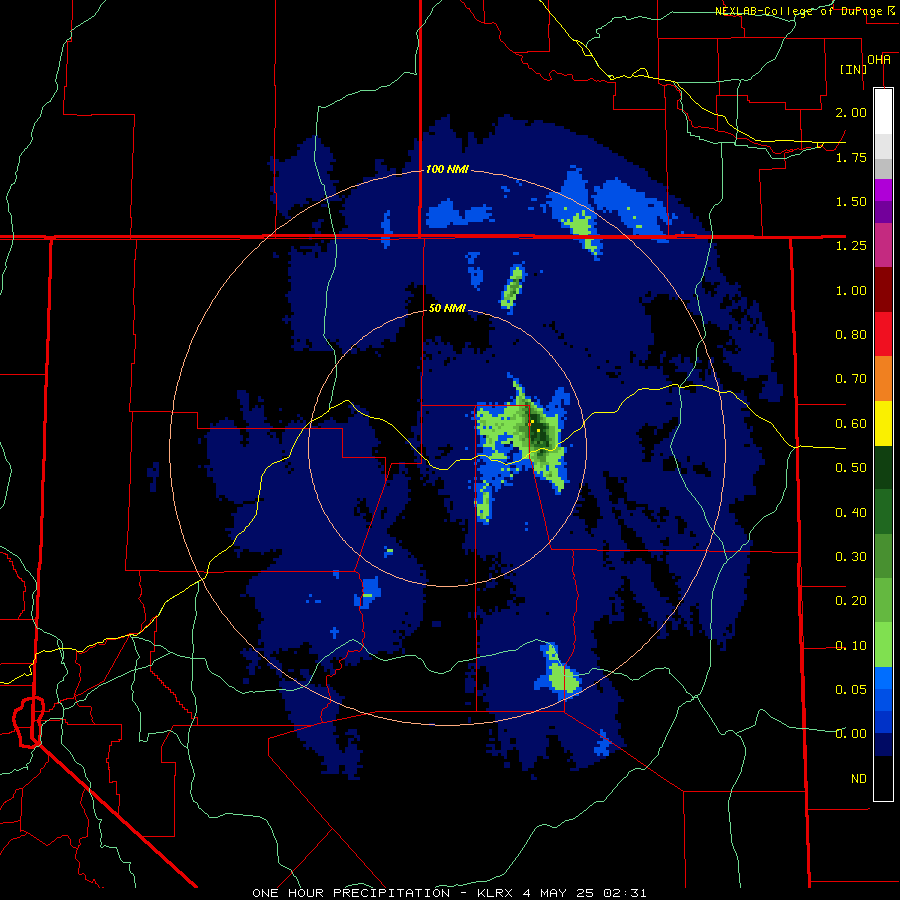Click the 0.20 legend value
This screenshot has height=900, width=900.
pyautogui.click(x=851, y=601)
